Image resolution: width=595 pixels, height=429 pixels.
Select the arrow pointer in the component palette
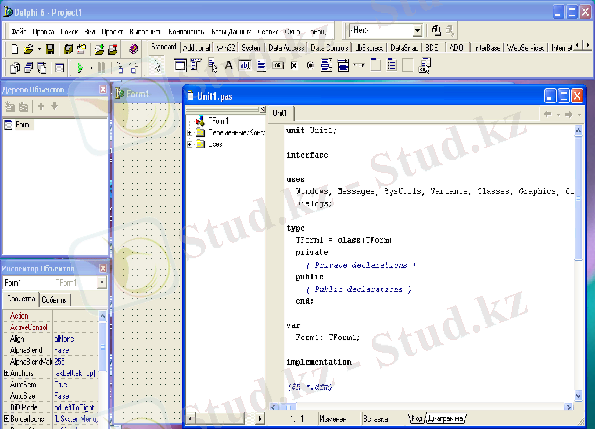click(157, 66)
